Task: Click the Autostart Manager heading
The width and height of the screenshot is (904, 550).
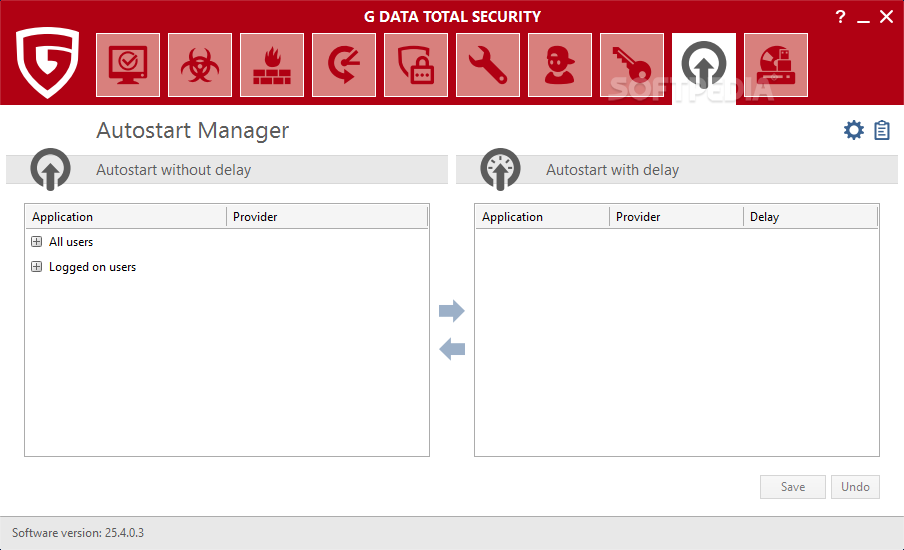Action: pos(193,131)
